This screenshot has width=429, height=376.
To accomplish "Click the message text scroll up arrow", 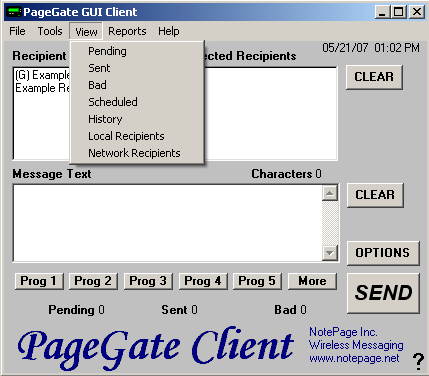I will pyautogui.click(x=330, y=193).
